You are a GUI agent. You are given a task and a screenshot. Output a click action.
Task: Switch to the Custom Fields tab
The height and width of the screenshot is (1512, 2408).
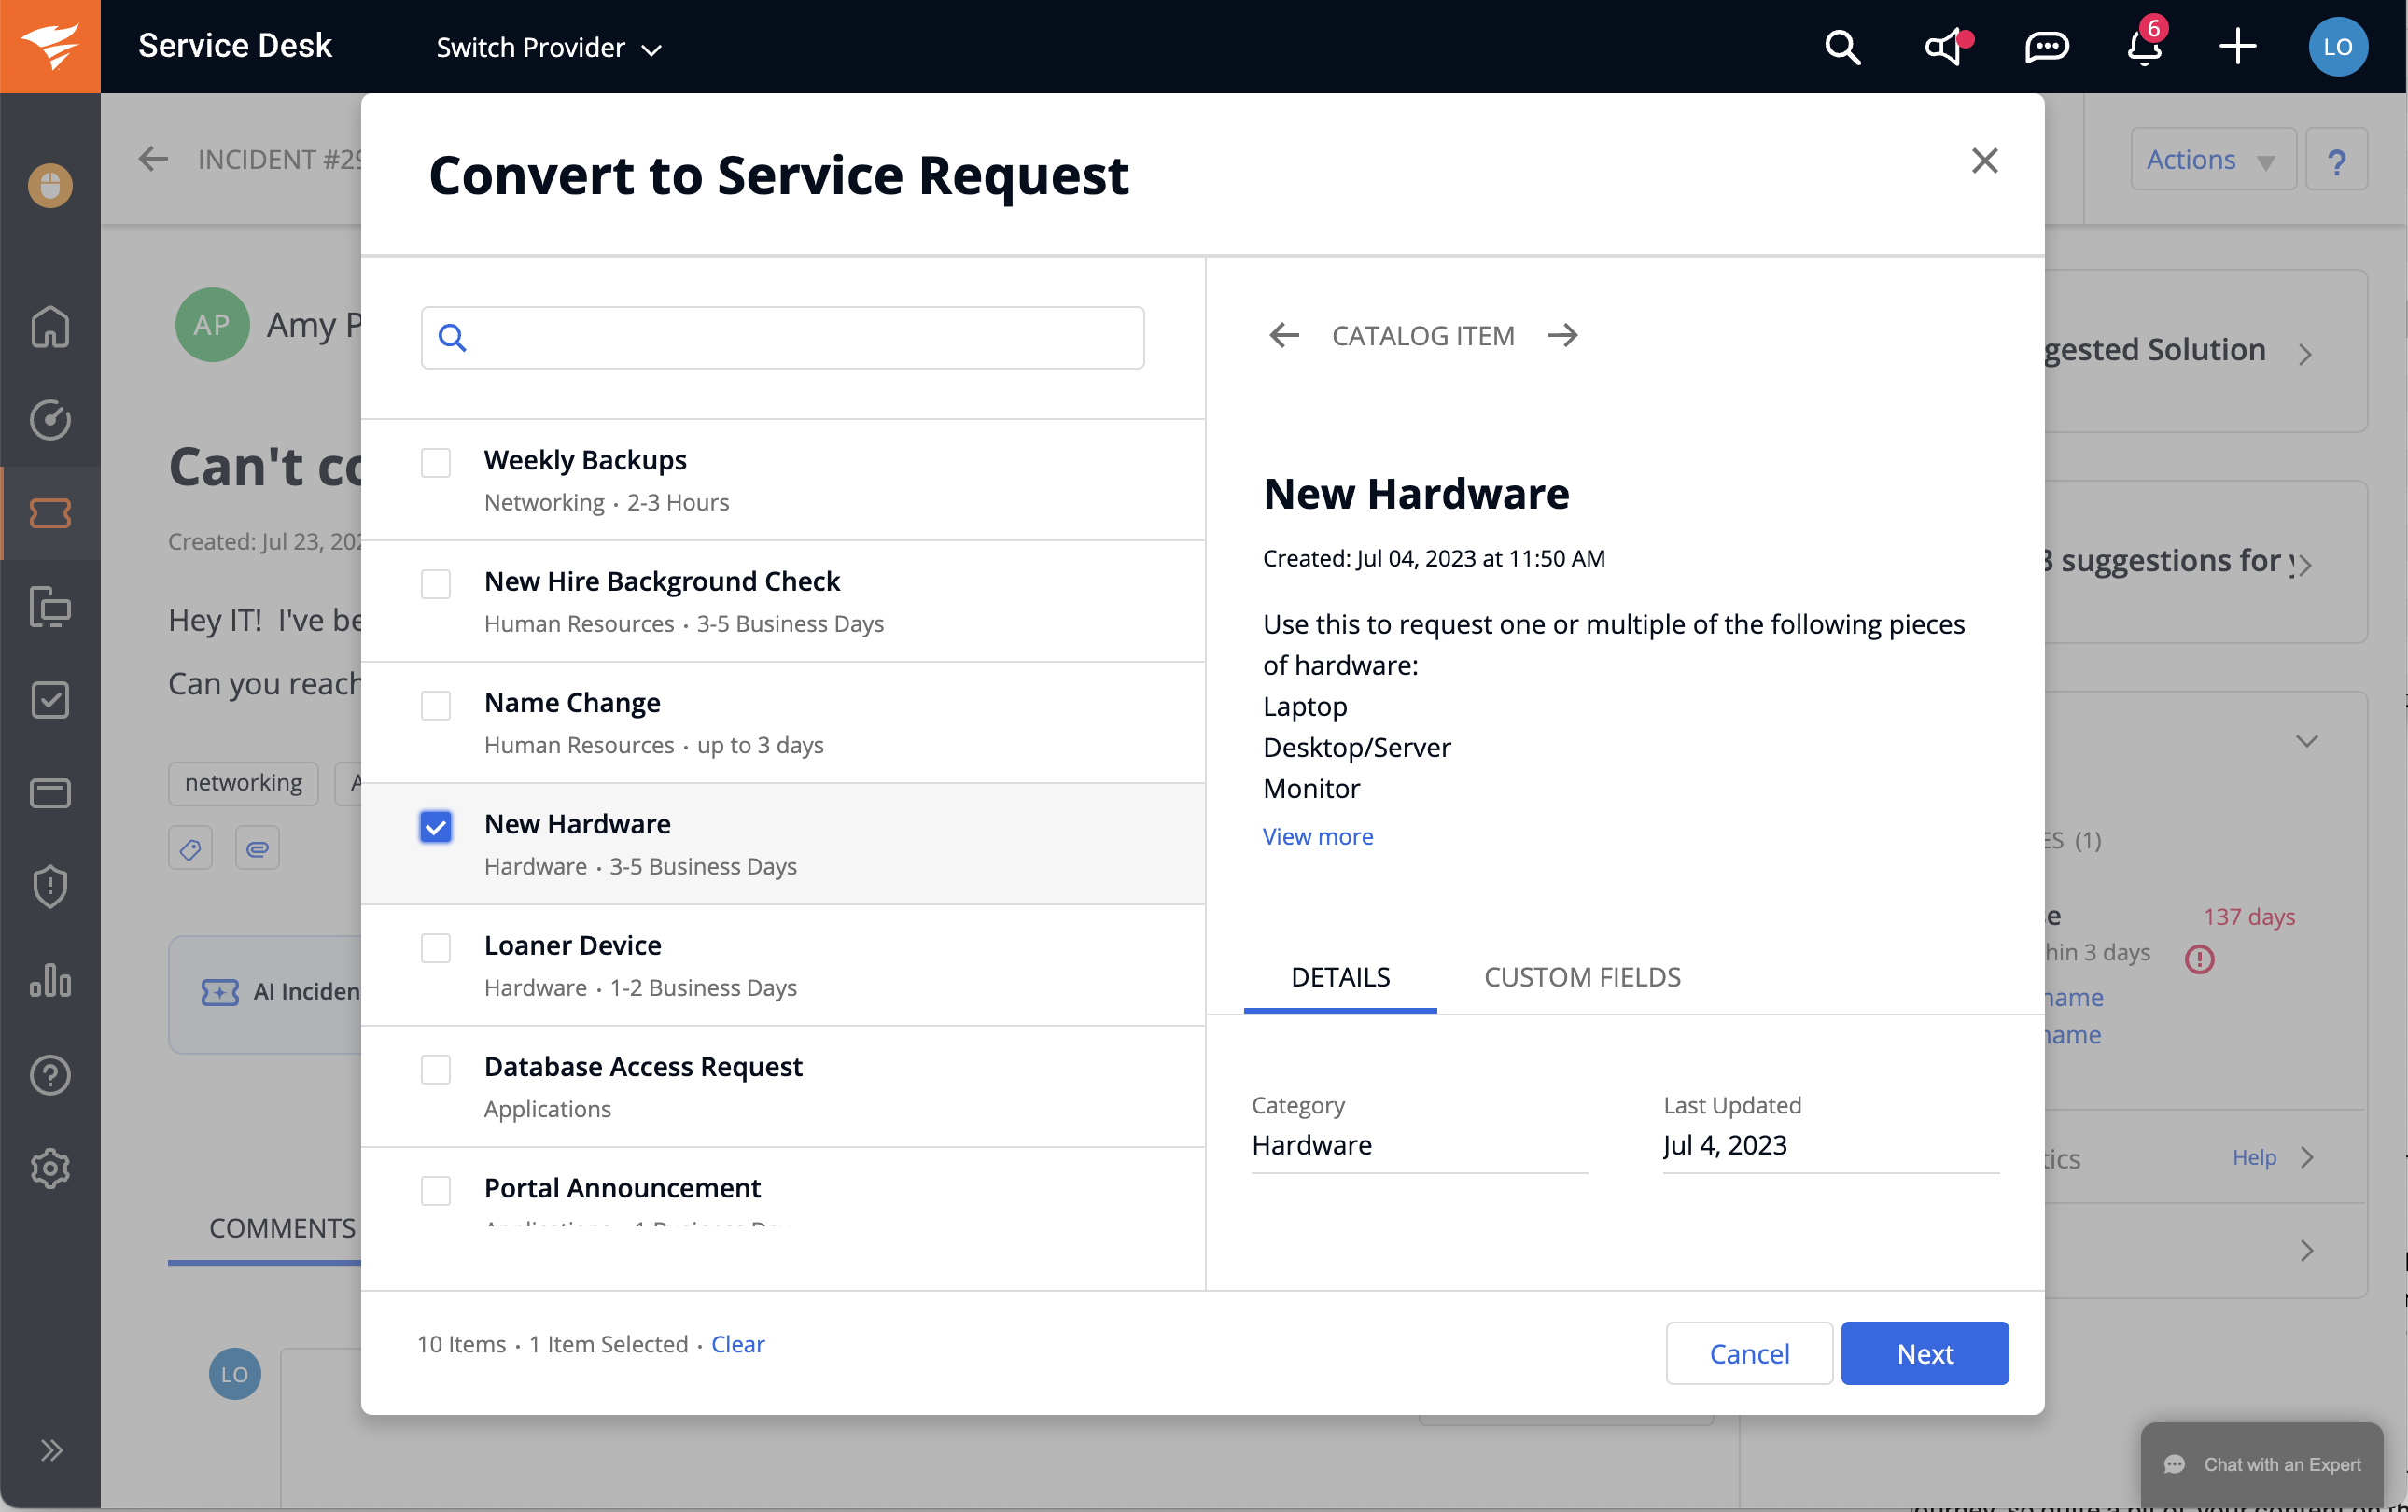1582,977
